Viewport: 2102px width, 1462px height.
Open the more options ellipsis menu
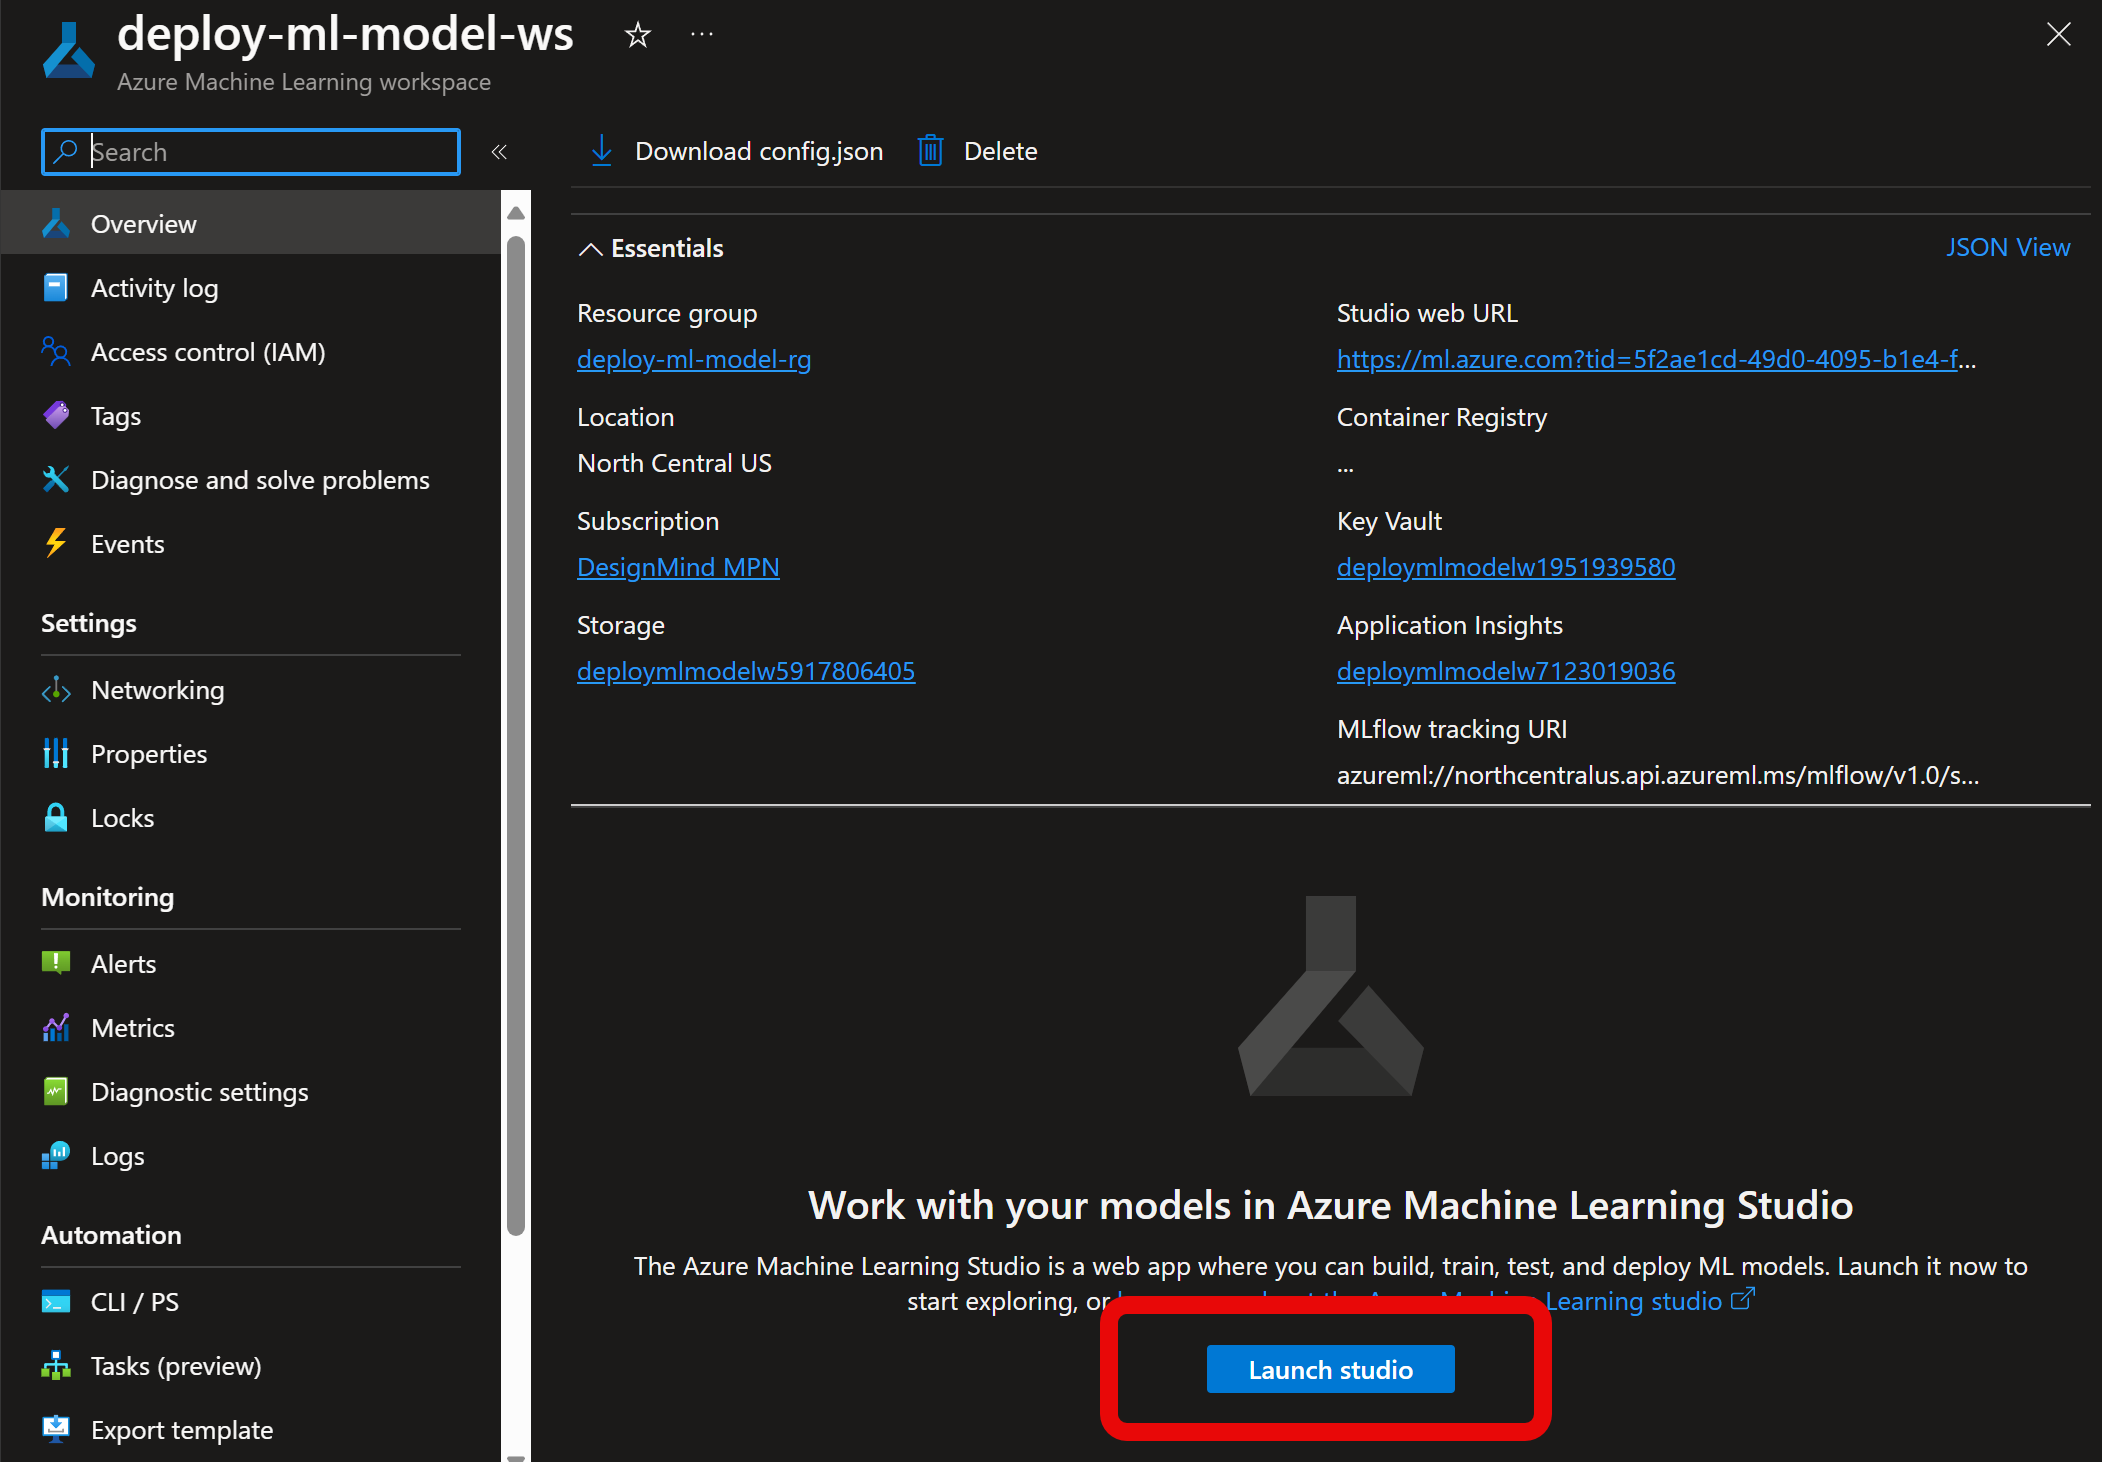(x=701, y=33)
